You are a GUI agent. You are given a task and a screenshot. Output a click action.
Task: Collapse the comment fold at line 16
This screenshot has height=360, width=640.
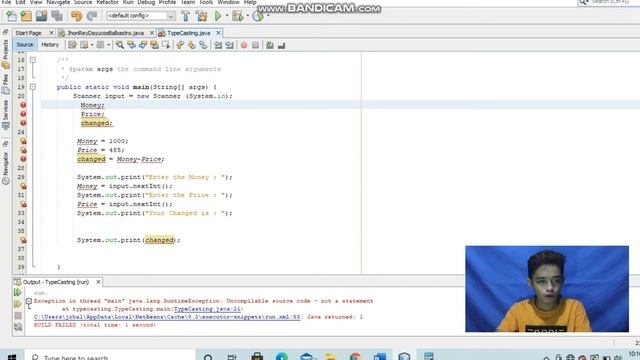tap(33, 60)
